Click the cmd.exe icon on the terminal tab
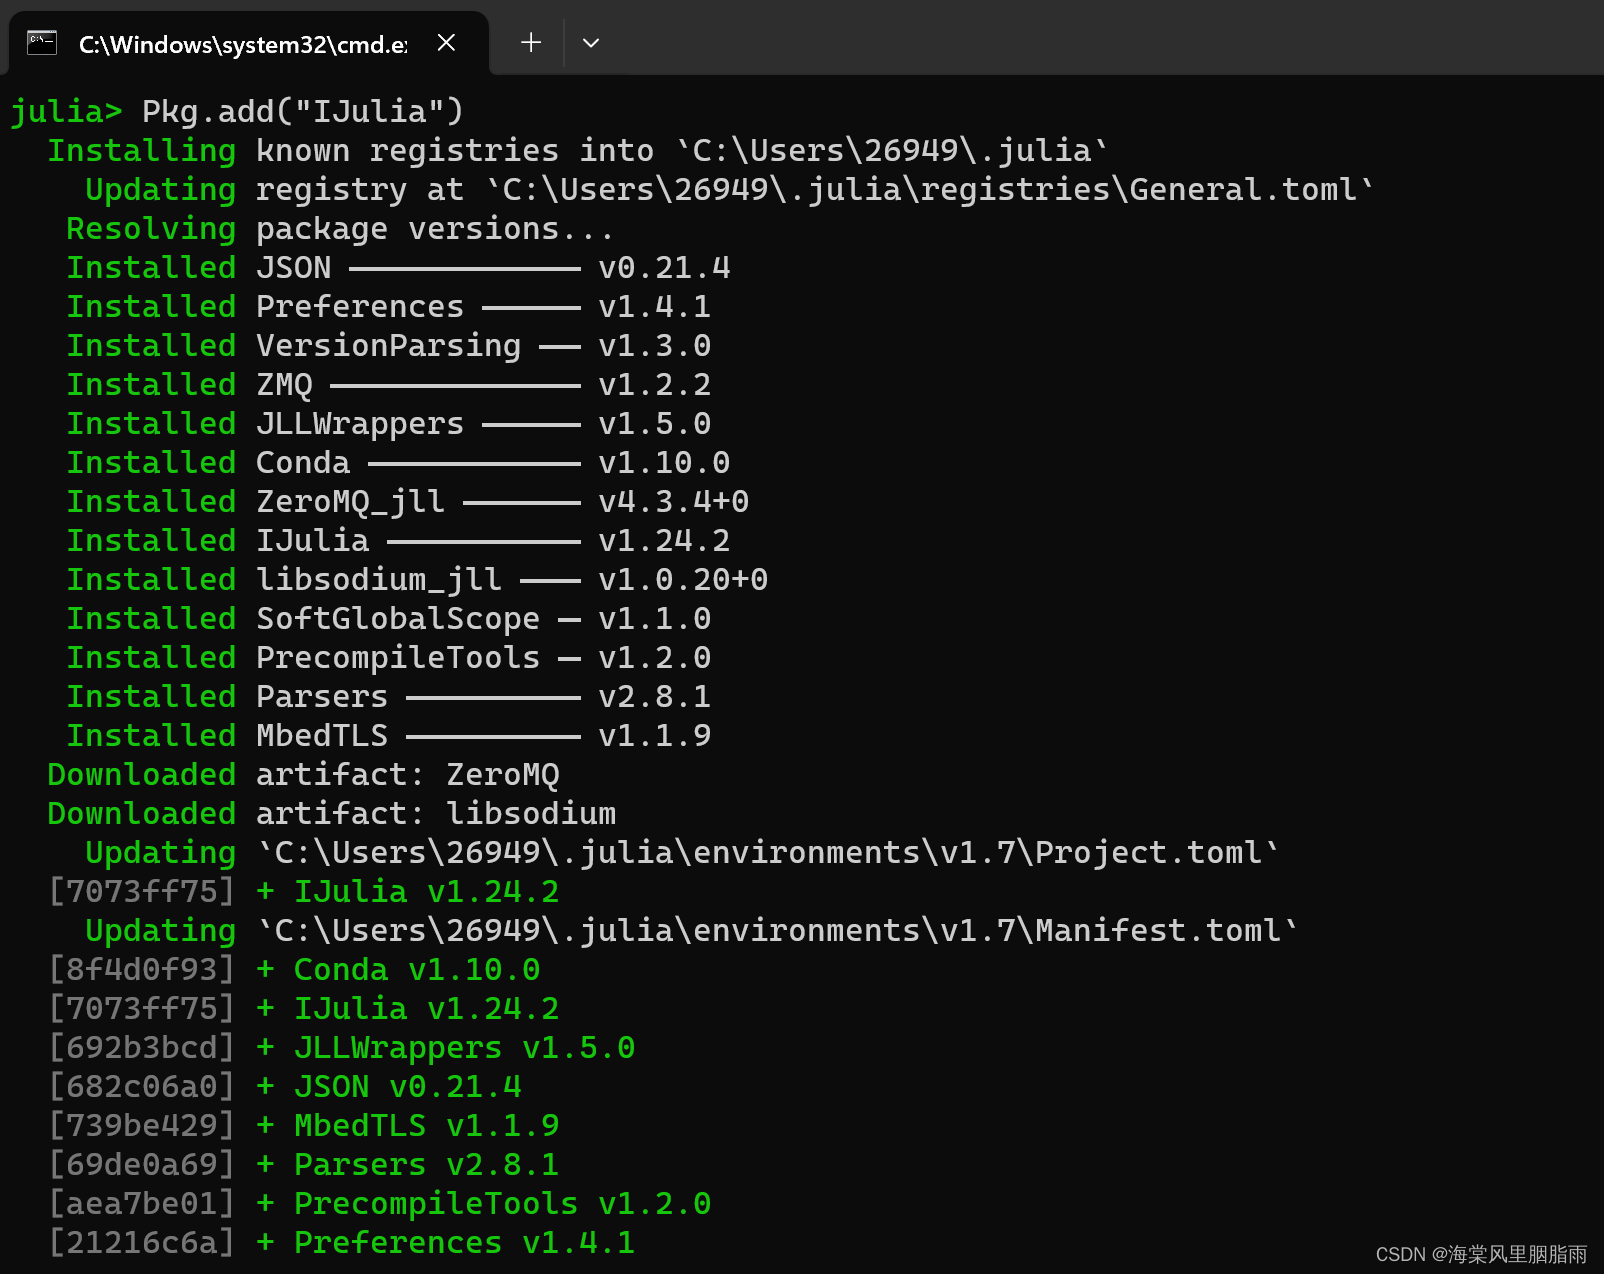1604x1274 pixels. 41,41
